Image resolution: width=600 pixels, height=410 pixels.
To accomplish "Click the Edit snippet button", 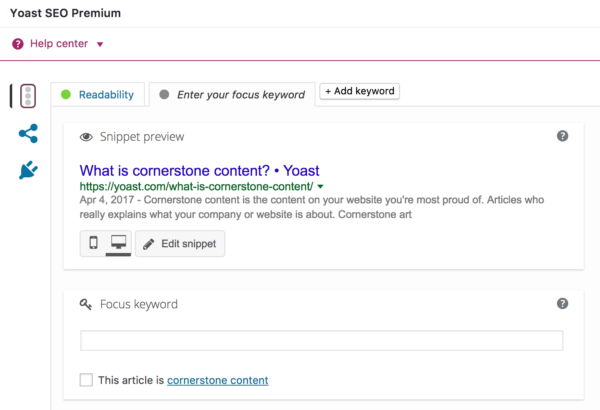I will [180, 244].
